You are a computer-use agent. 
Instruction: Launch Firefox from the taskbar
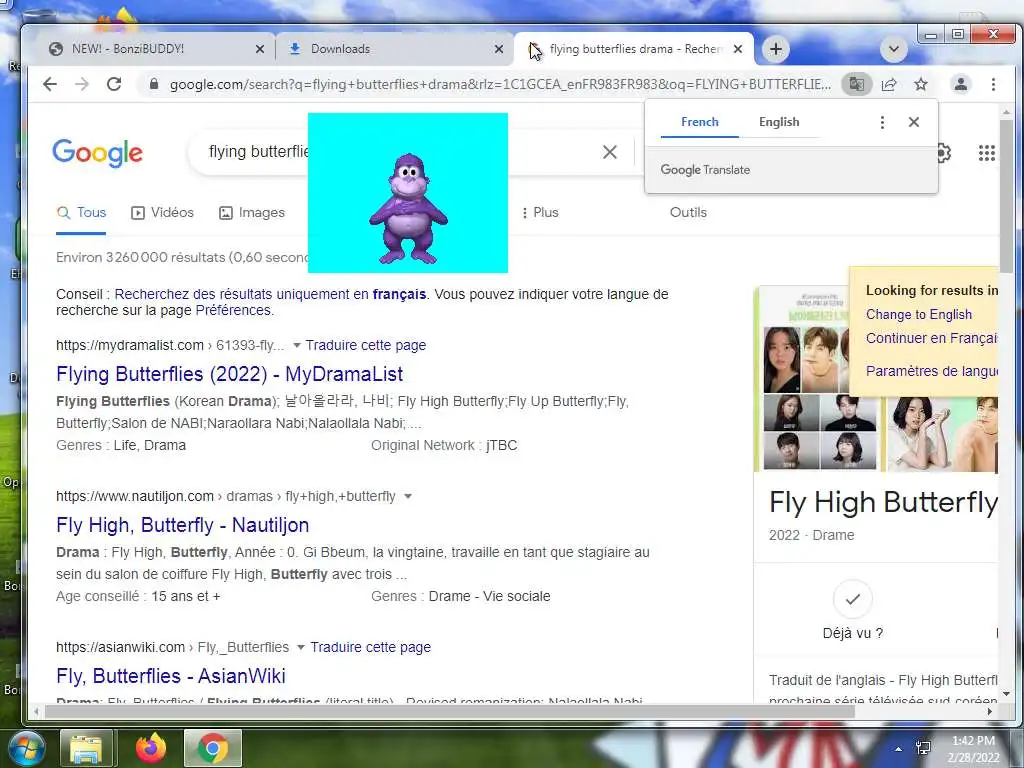pyautogui.click(x=150, y=748)
